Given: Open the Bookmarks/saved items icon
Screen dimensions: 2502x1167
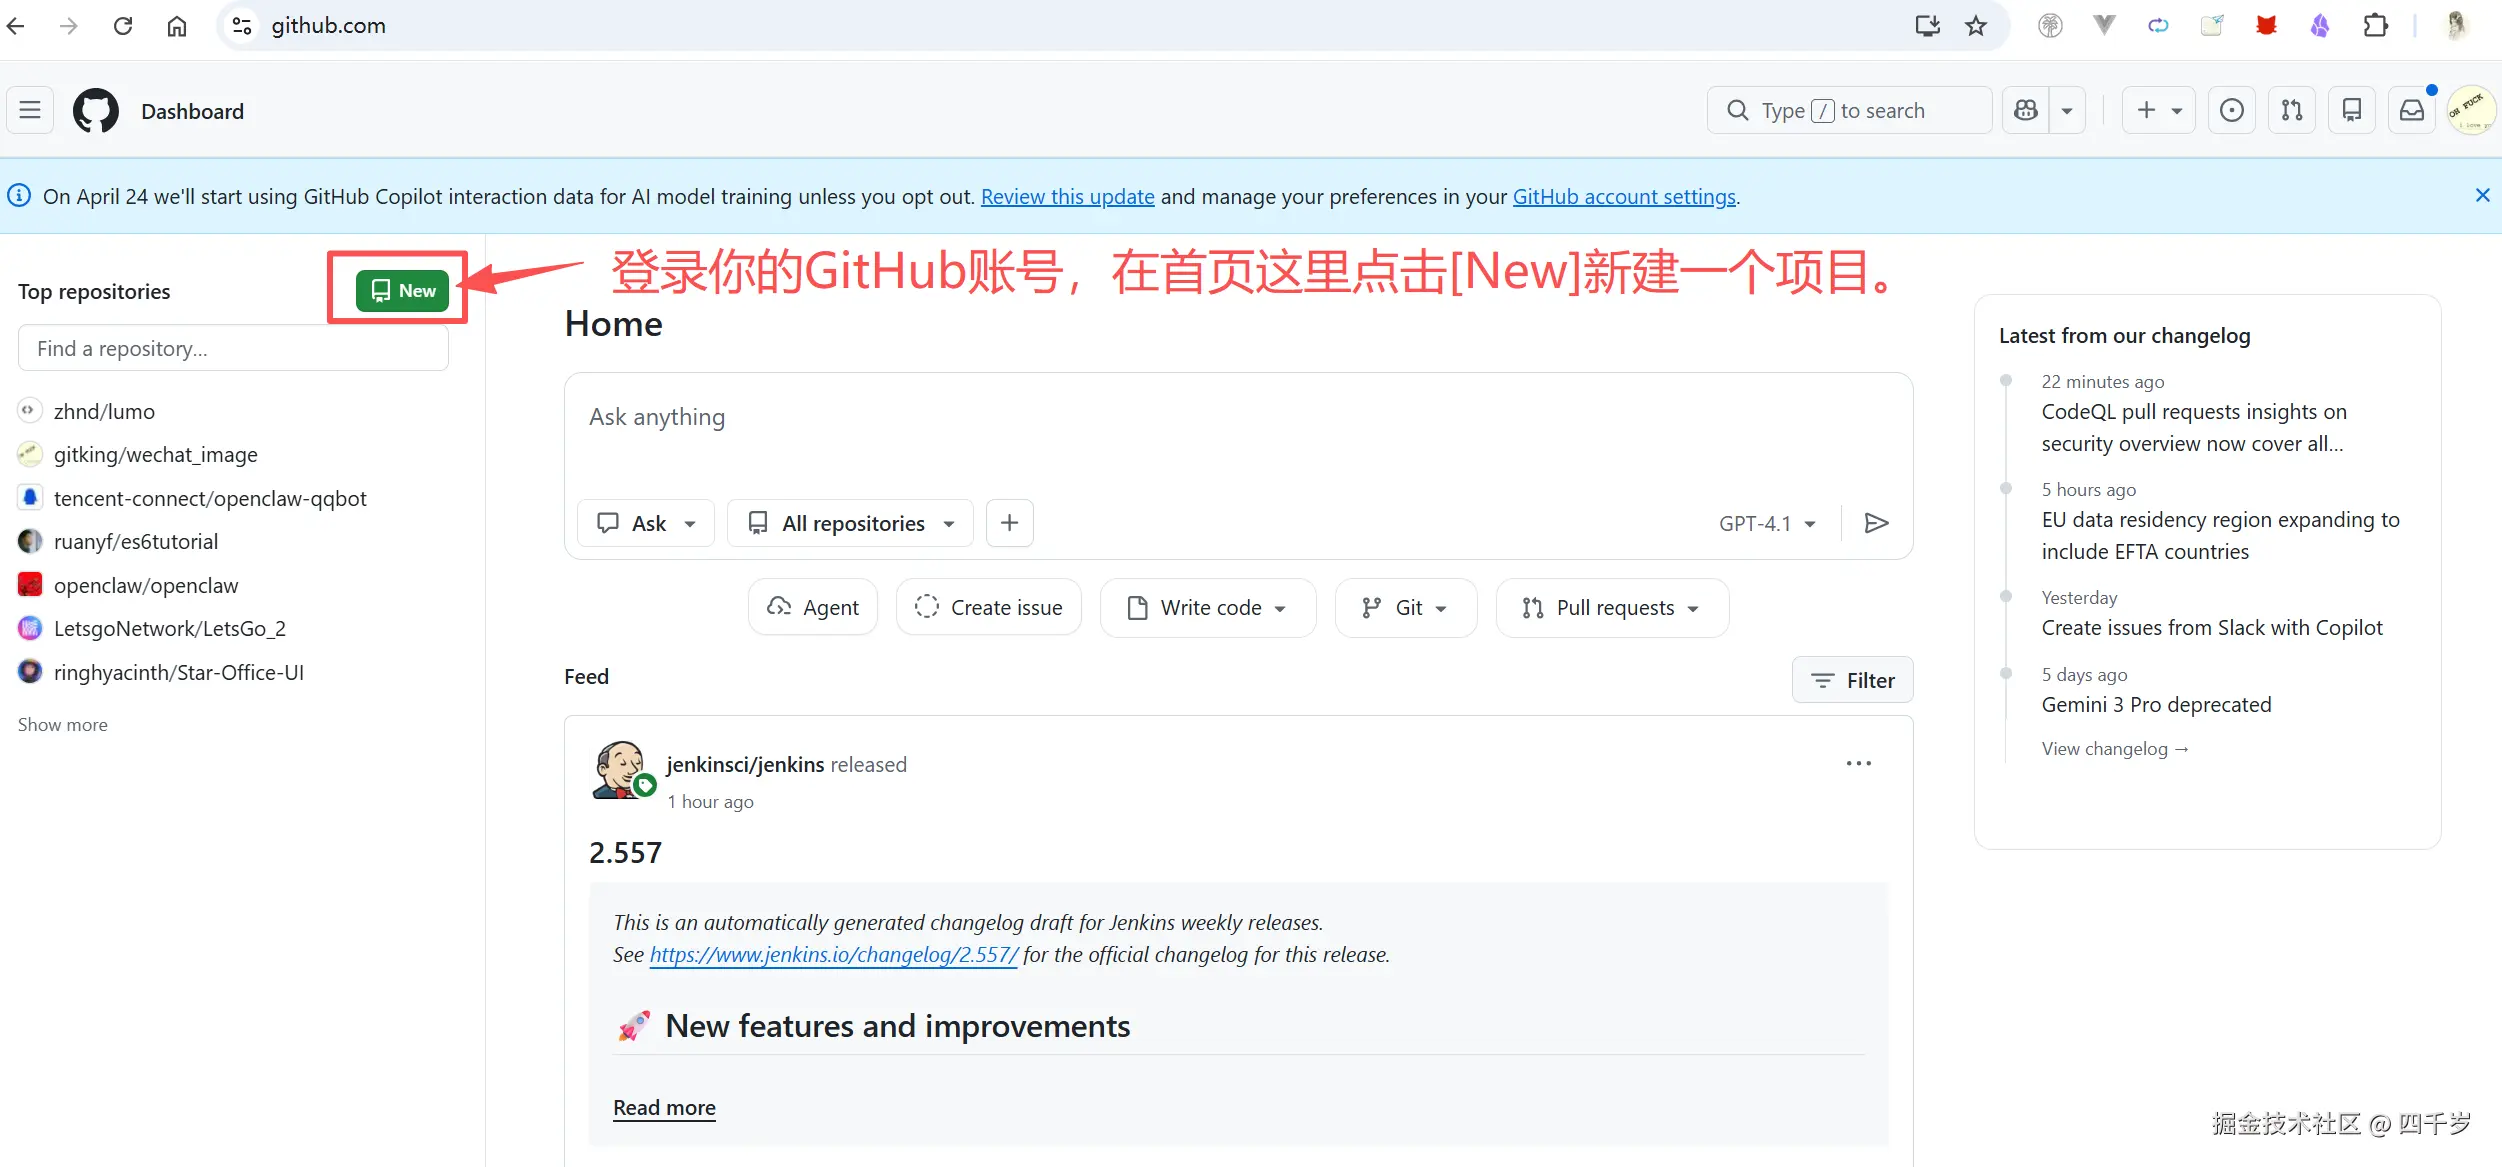Looking at the screenshot, I should click(x=2352, y=110).
